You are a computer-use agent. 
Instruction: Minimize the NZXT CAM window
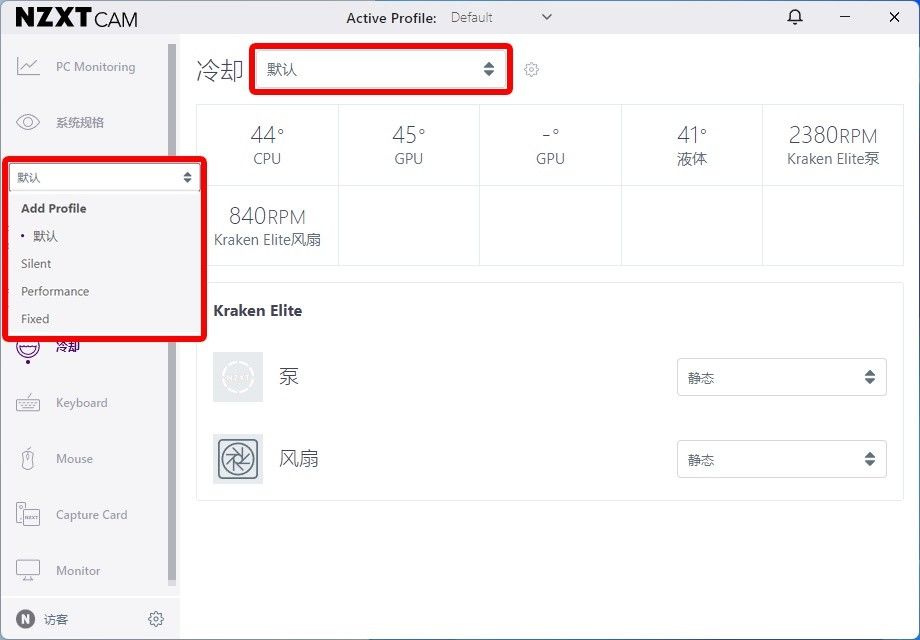tap(845, 17)
